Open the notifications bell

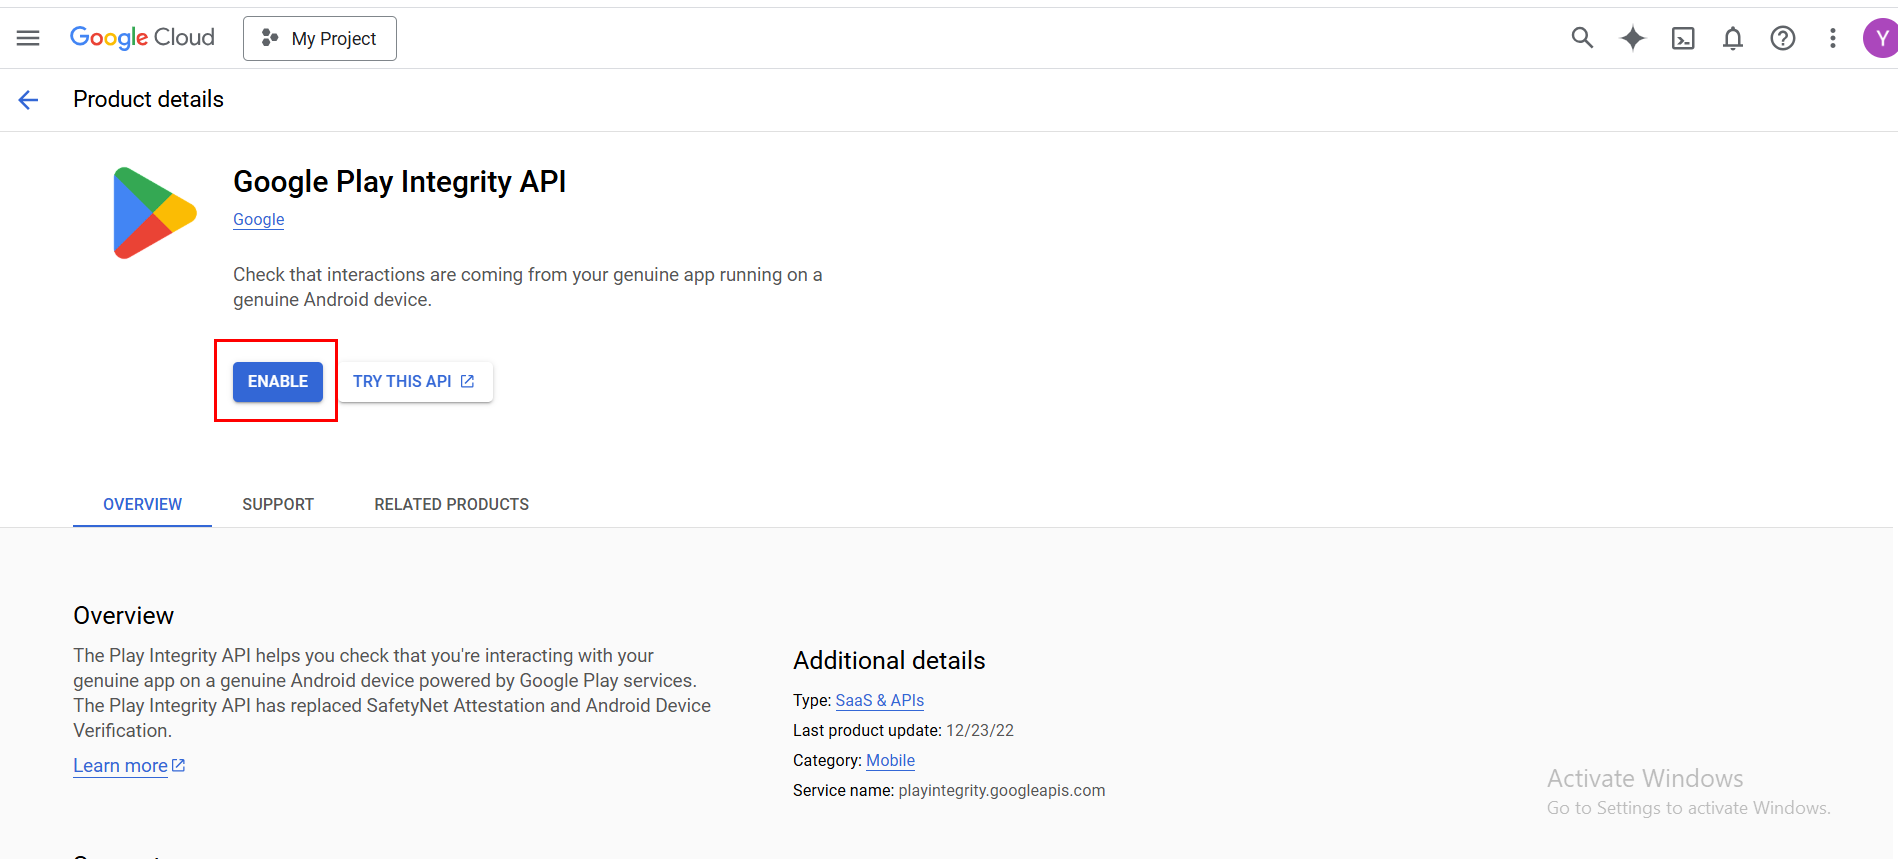tap(1732, 38)
